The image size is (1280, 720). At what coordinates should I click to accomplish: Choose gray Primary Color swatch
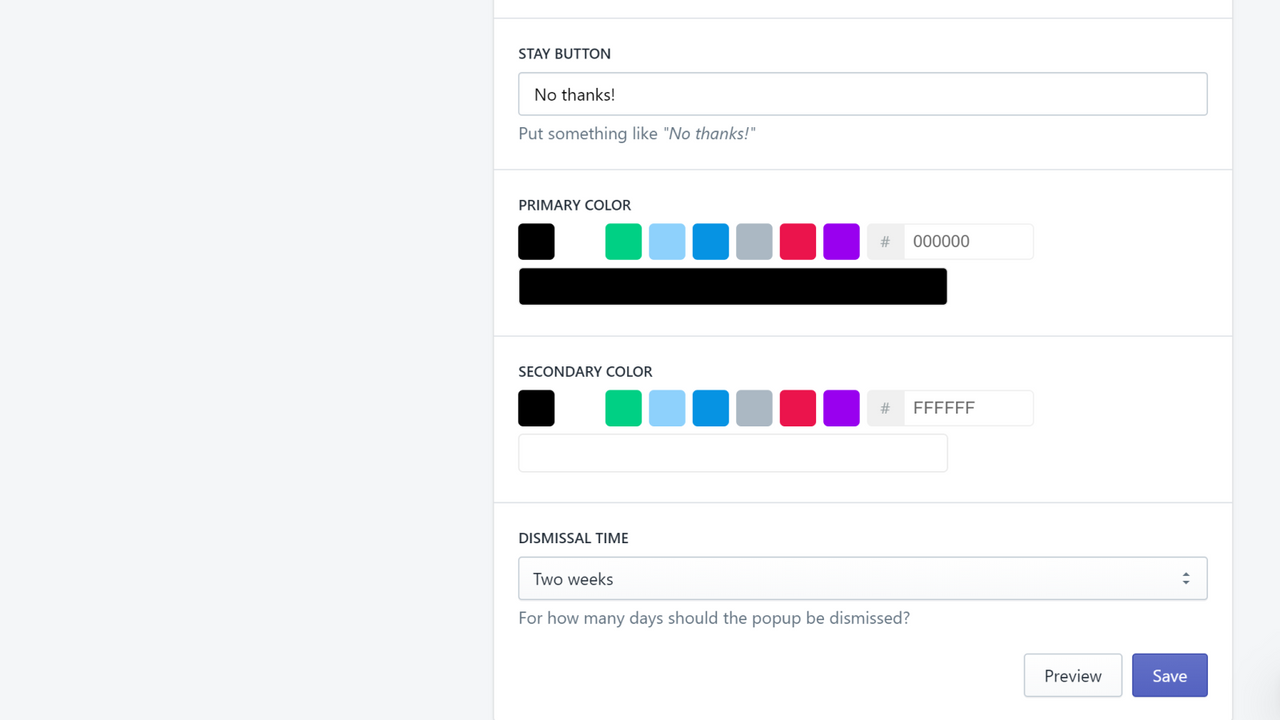click(x=754, y=241)
